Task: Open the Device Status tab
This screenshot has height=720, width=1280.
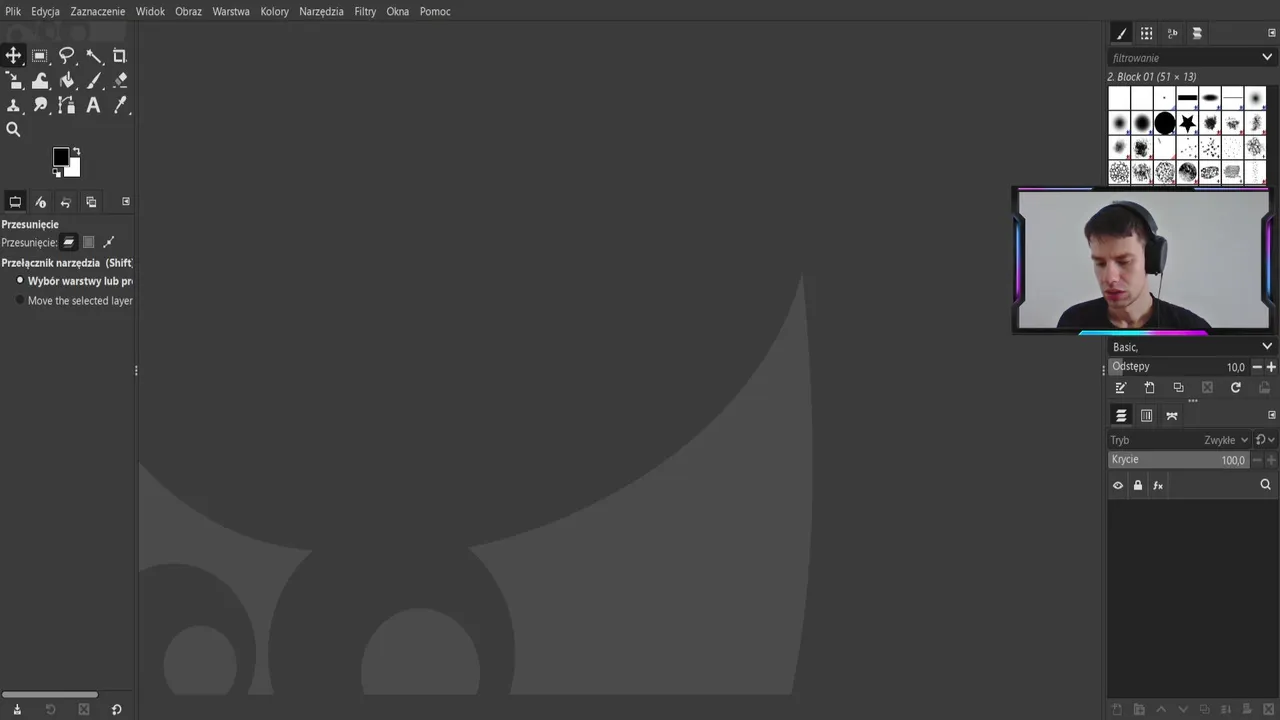Action: (x=41, y=202)
